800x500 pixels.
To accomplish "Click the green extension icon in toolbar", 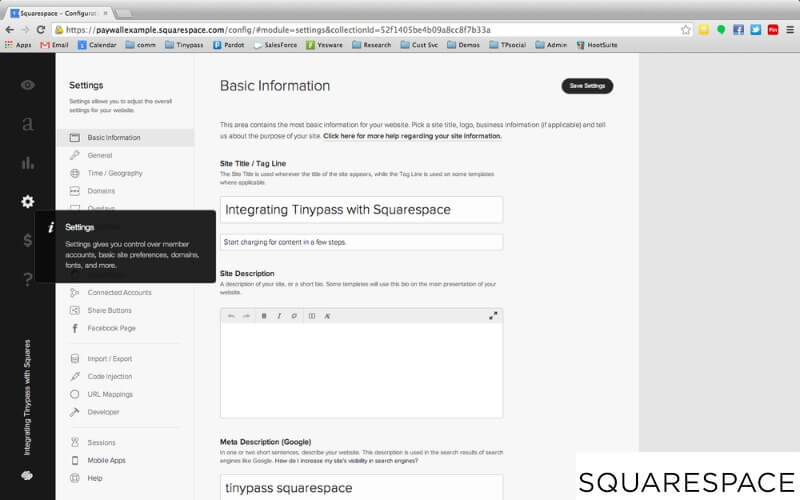I will [x=721, y=30].
